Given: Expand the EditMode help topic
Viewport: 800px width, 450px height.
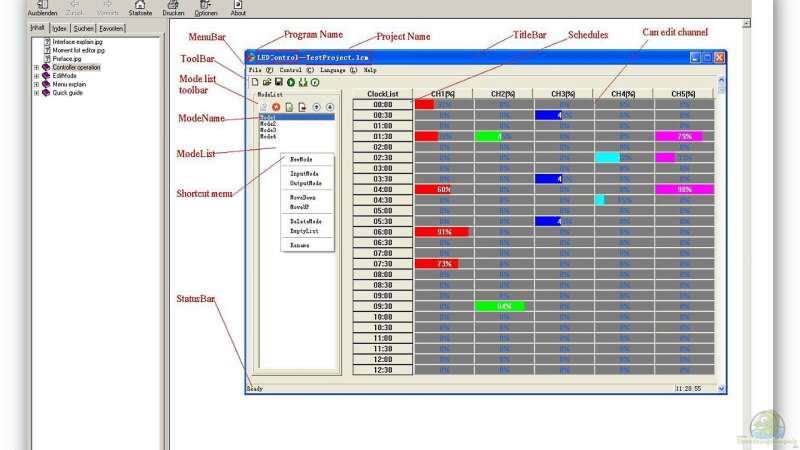Looking at the screenshot, I should (x=36, y=75).
